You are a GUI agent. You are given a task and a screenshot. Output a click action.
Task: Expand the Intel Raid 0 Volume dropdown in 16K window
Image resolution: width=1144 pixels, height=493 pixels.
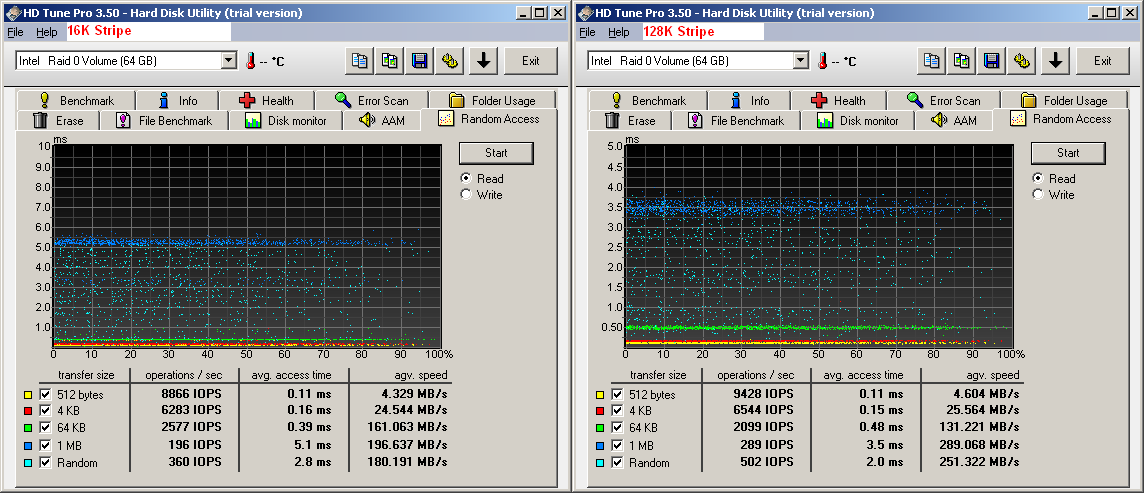[228, 61]
